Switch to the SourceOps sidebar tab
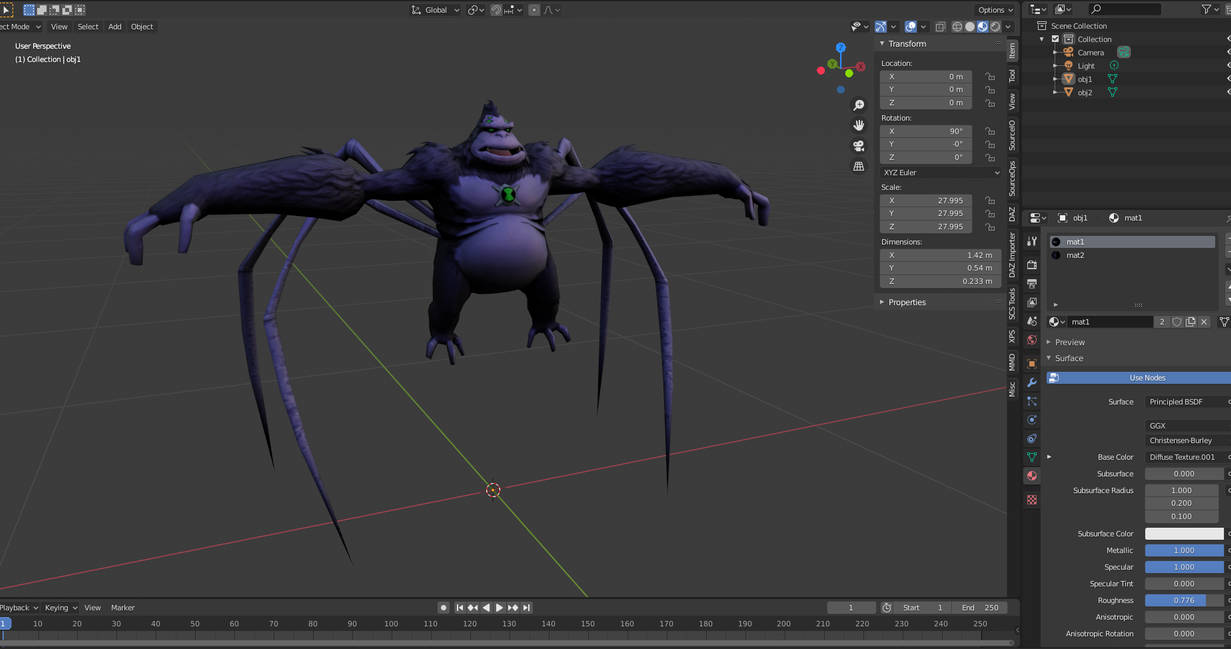The image size is (1231, 649). (1012, 179)
